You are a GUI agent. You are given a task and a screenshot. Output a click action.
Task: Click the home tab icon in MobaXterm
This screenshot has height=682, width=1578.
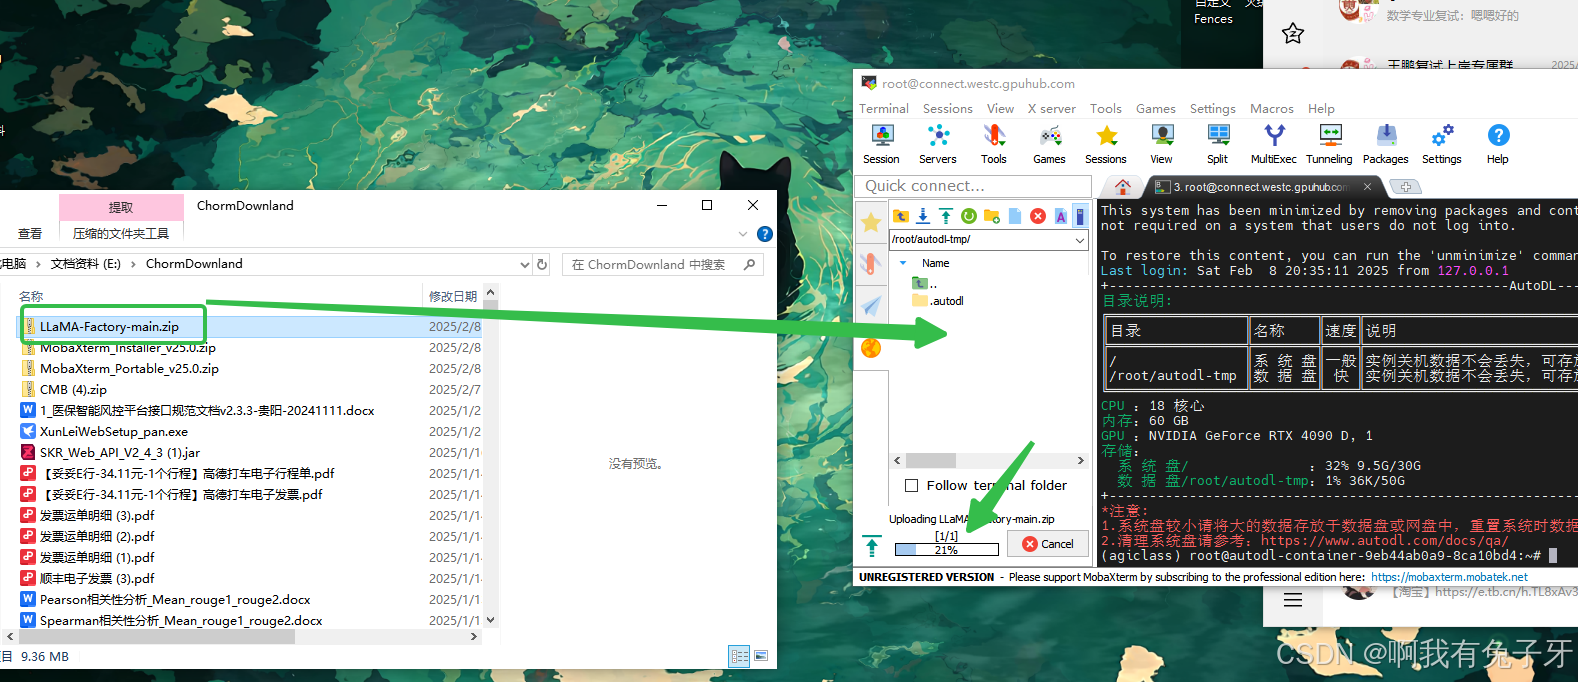[x=1123, y=187]
